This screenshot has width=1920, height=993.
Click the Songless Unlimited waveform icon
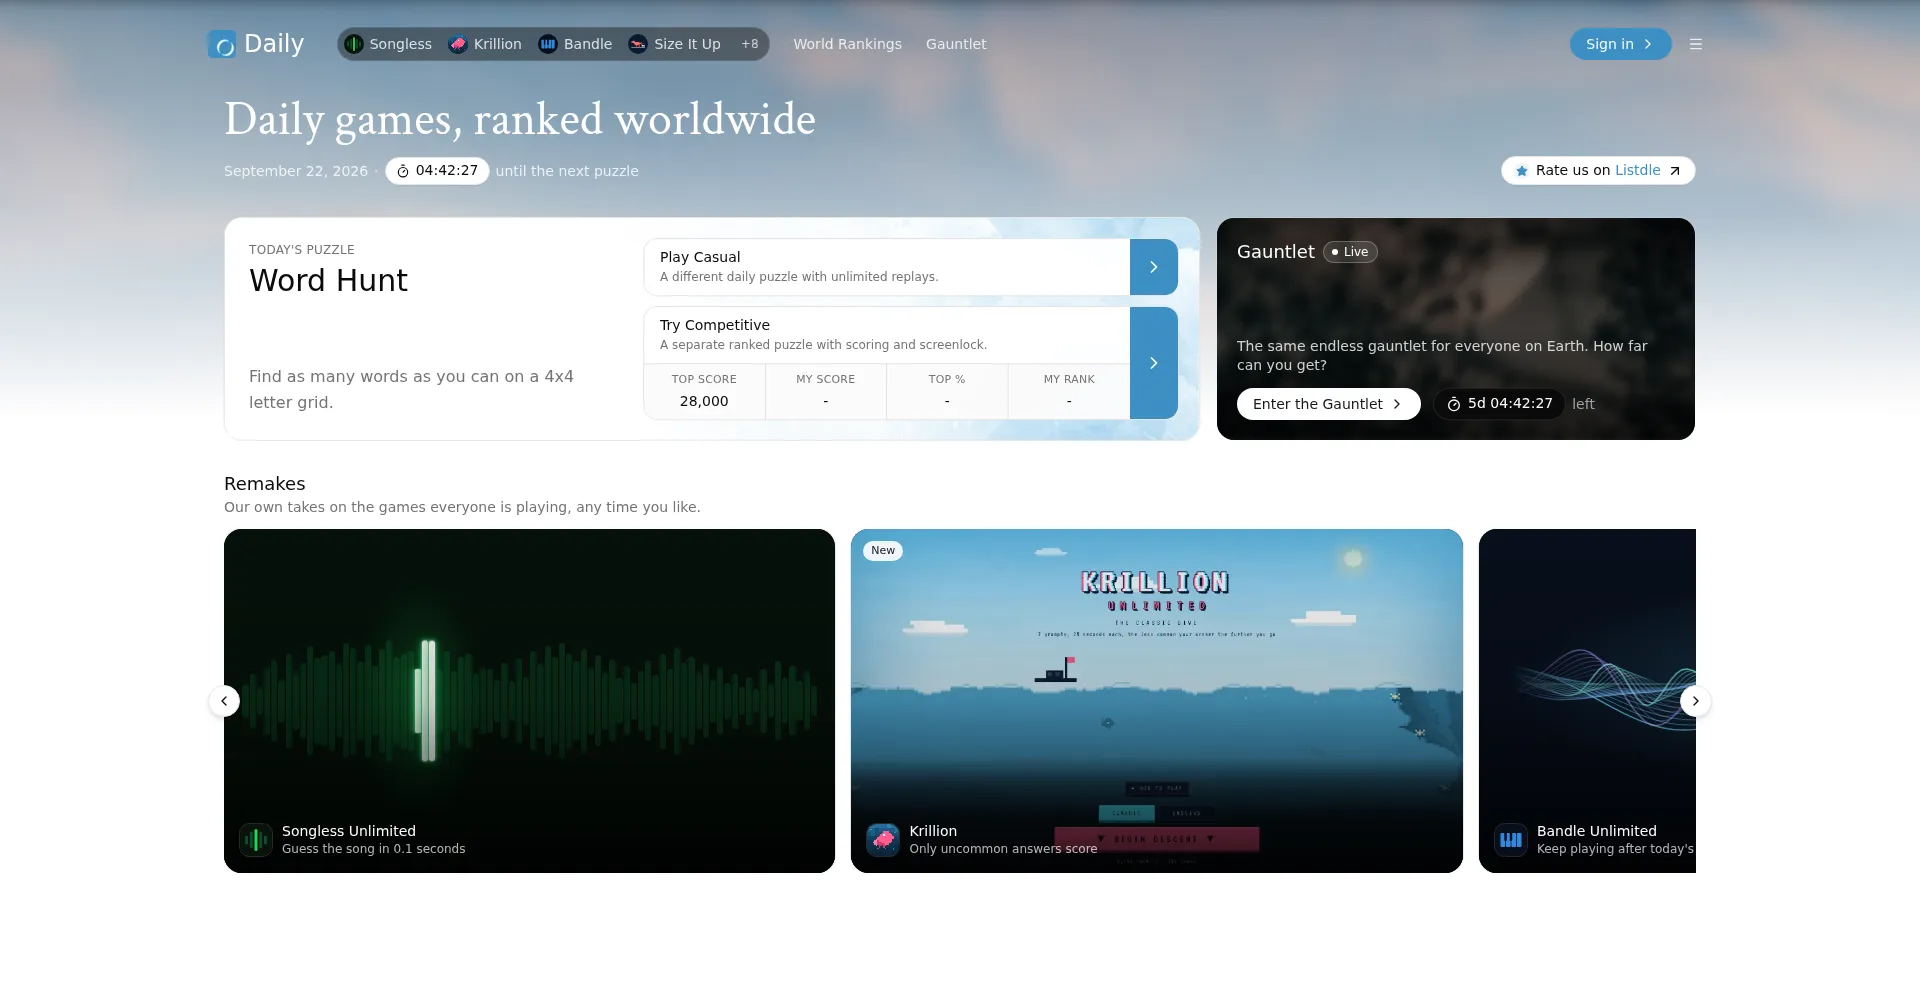(x=256, y=840)
